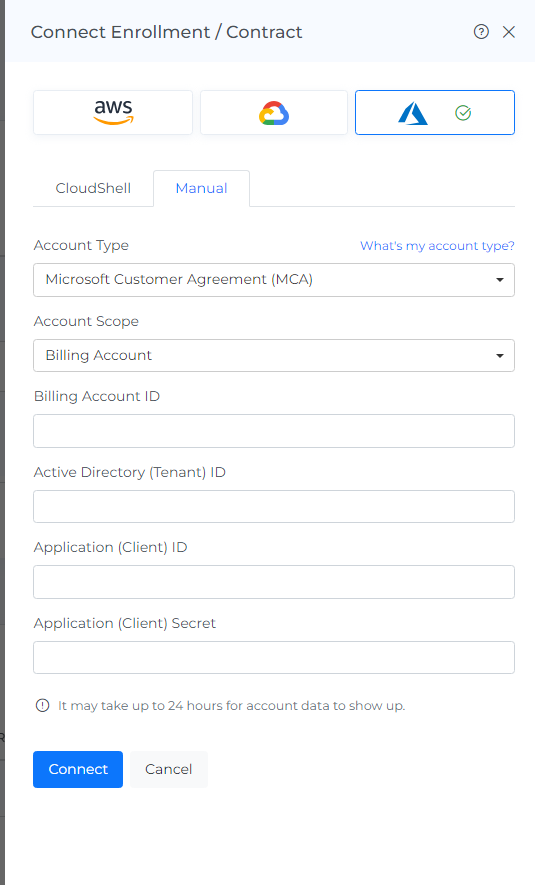Select the AWS provider logo
Image resolution: width=535 pixels, height=885 pixels.
coord(113,112)
